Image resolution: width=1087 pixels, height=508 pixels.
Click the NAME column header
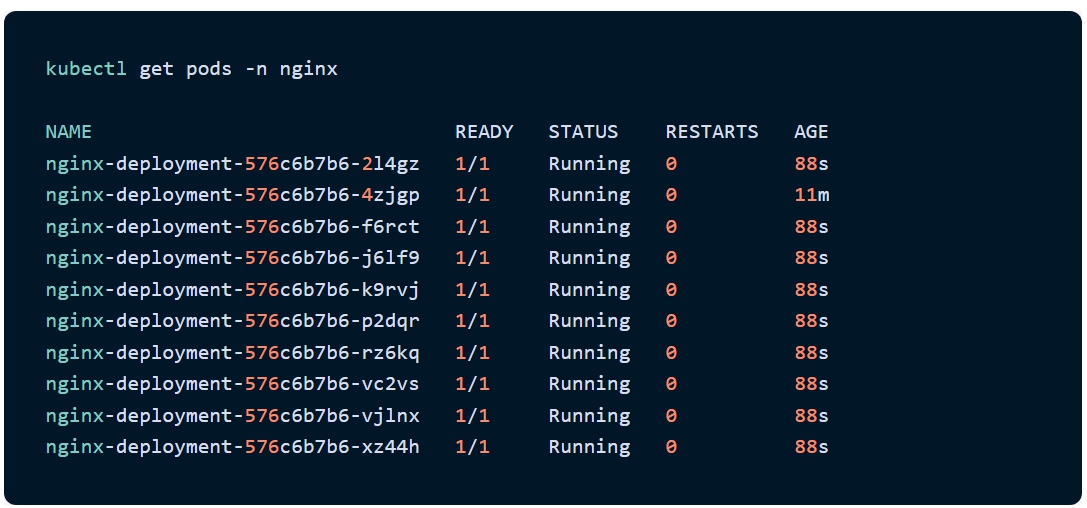point(68,132)
